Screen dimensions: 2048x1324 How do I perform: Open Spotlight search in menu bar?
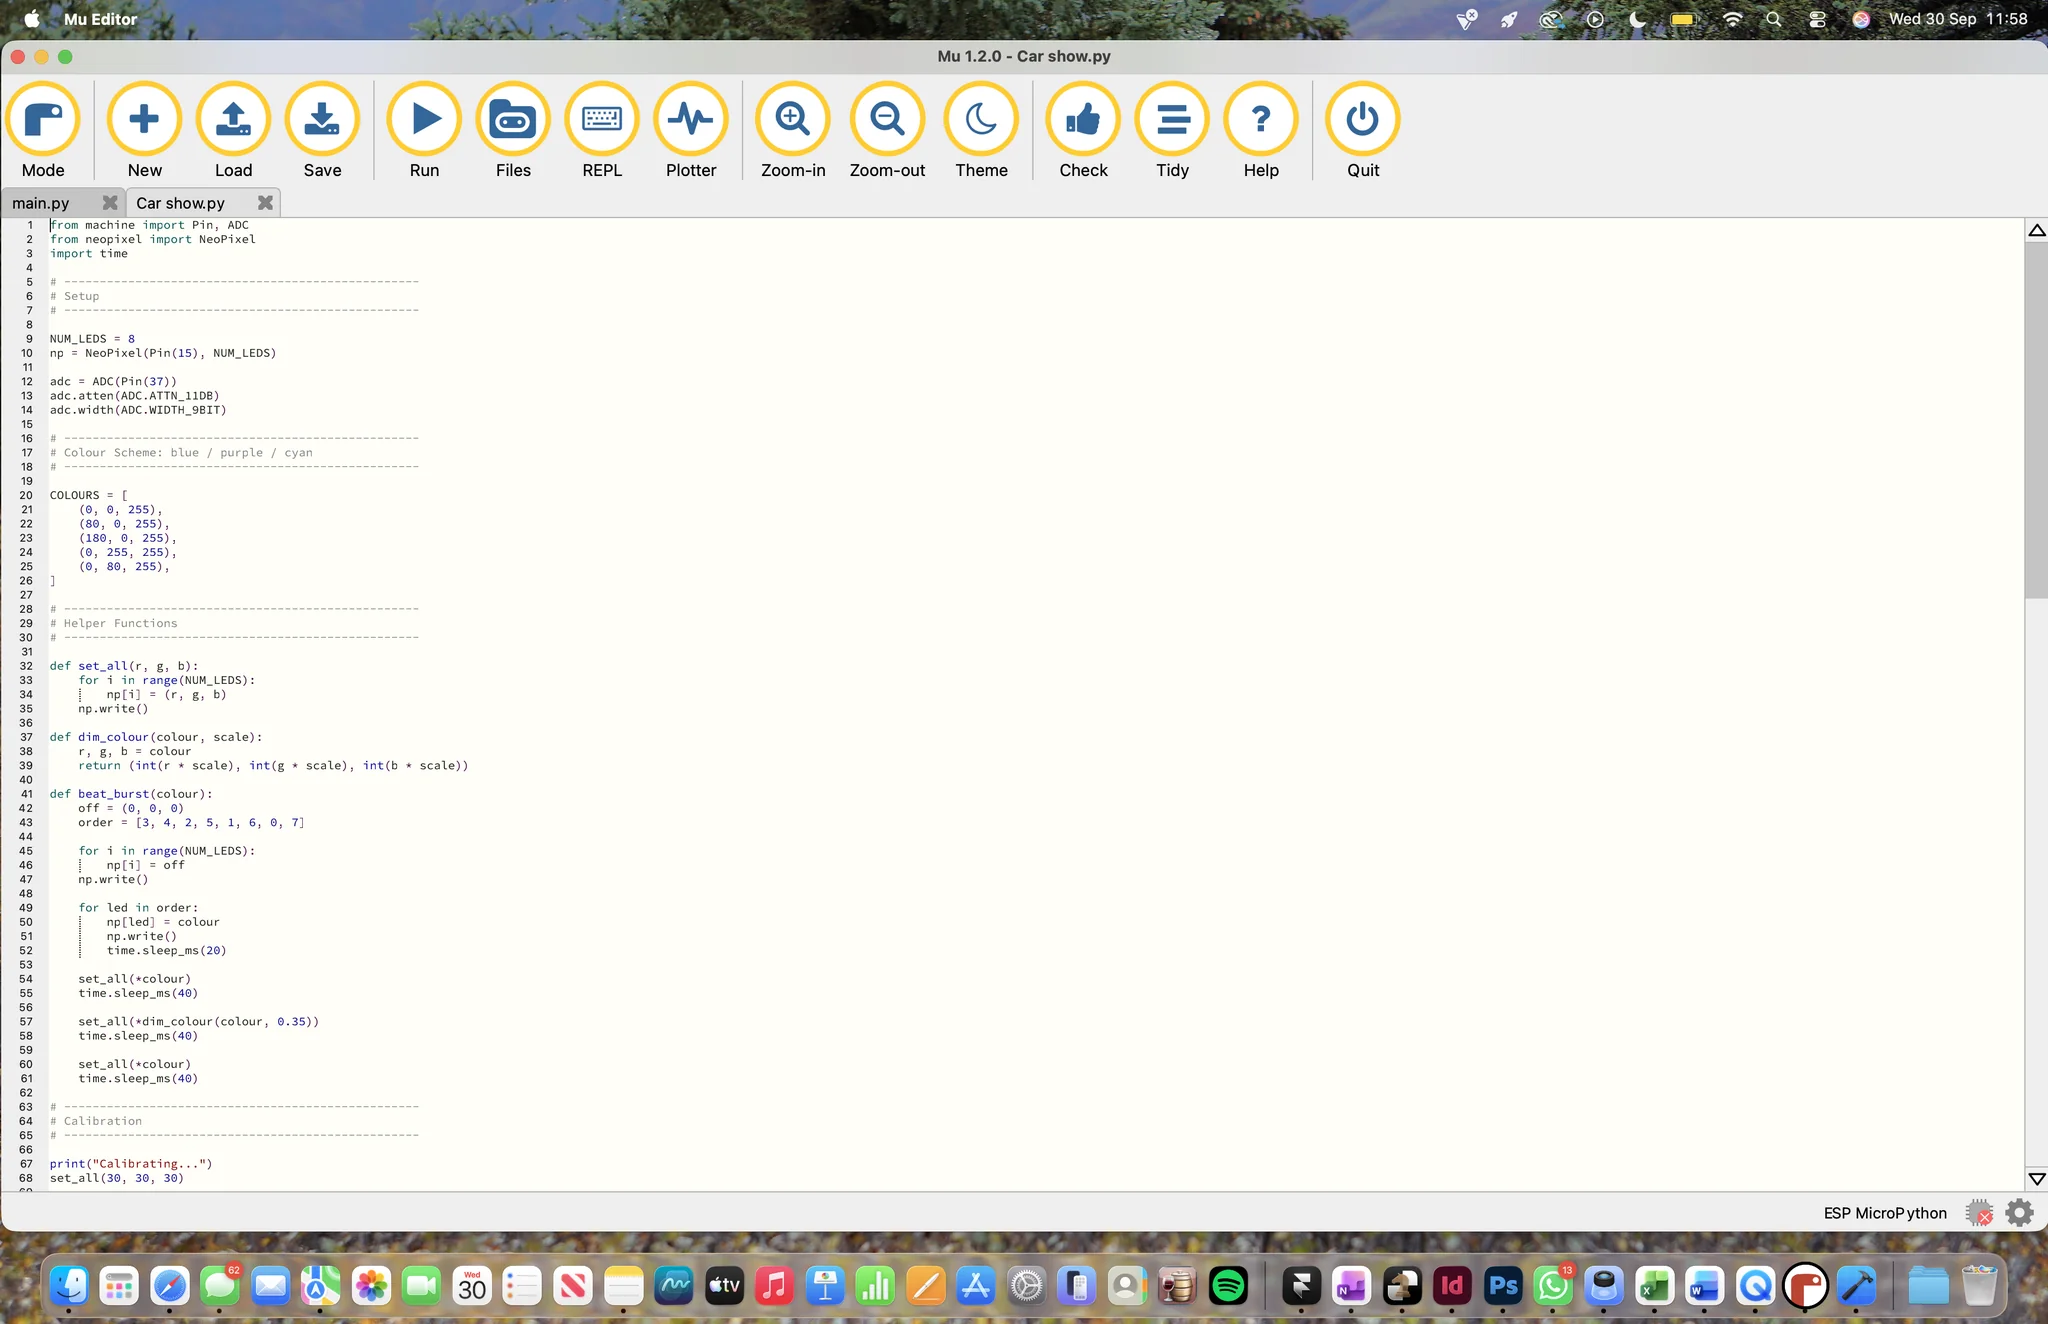click(1774, 19)
